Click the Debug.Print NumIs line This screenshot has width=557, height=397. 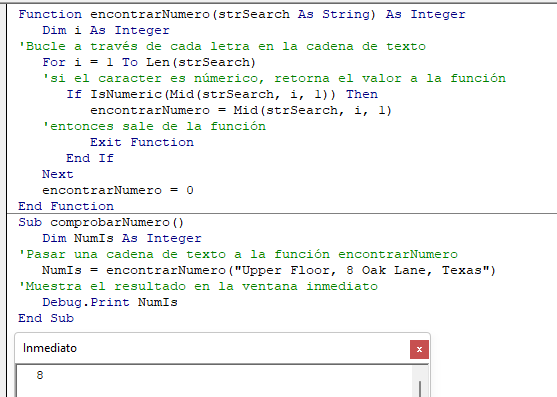click(x=110, y=302)
